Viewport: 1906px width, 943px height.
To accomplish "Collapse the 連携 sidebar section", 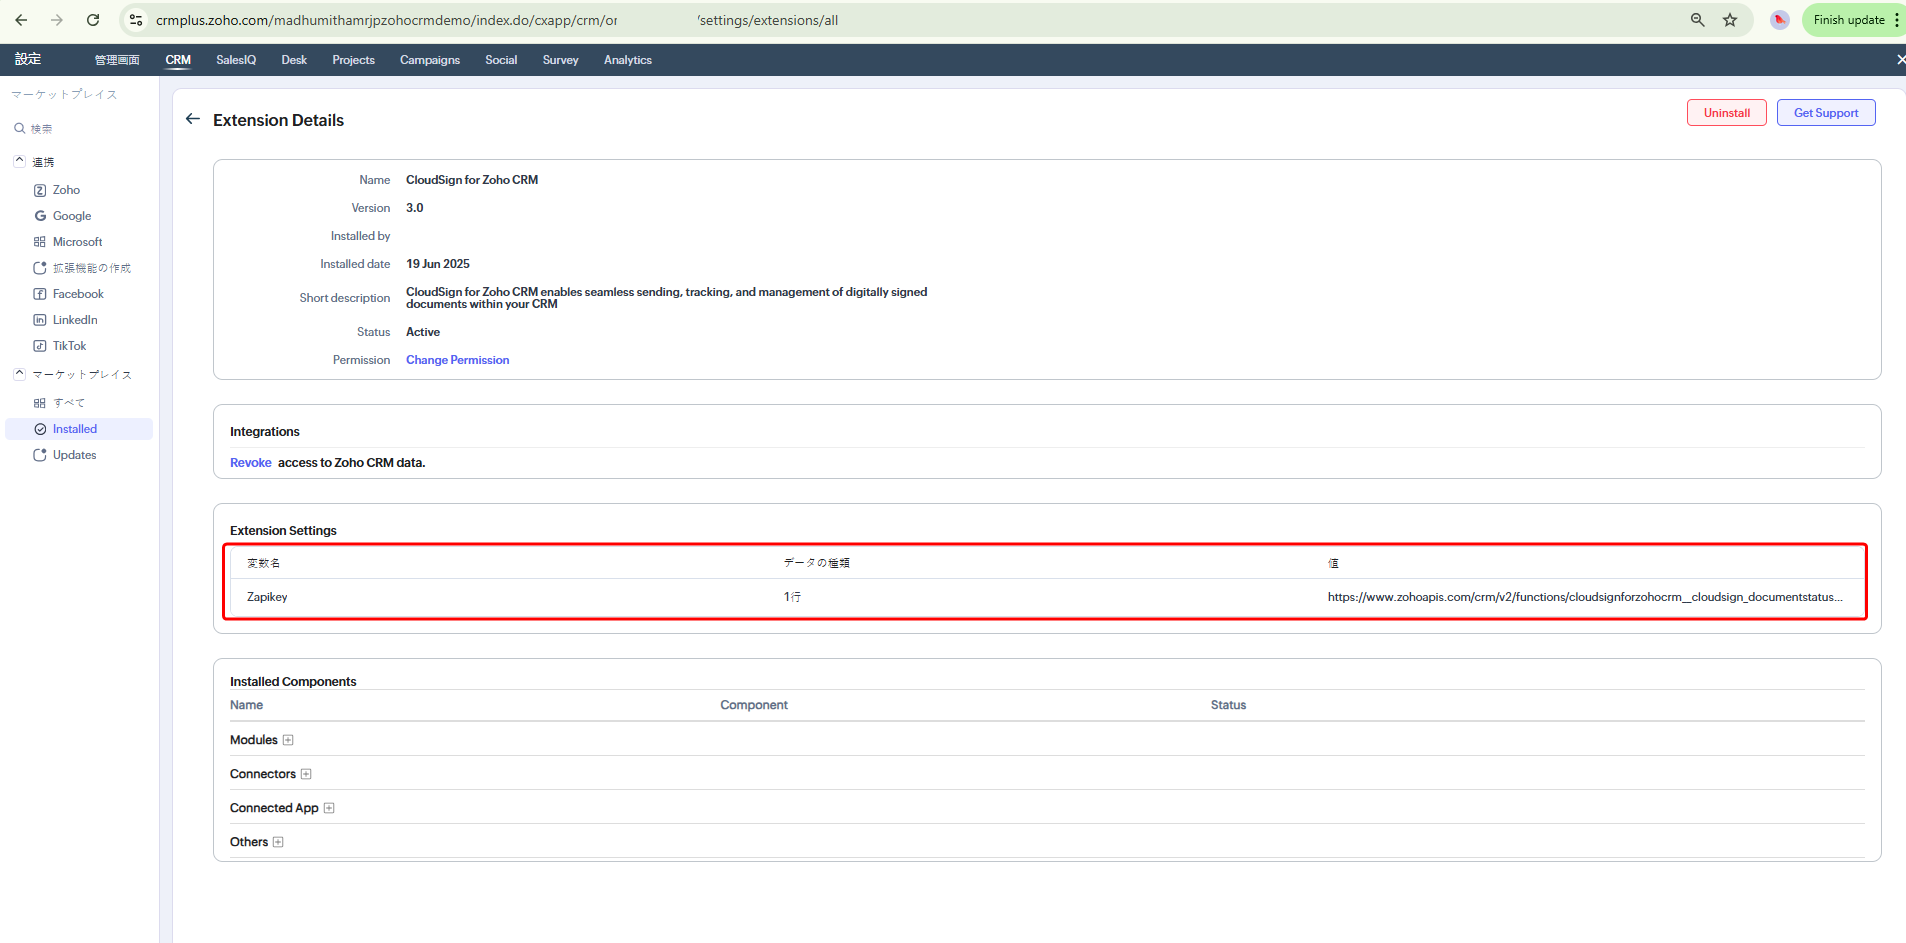I will click(x=19, y=161).
